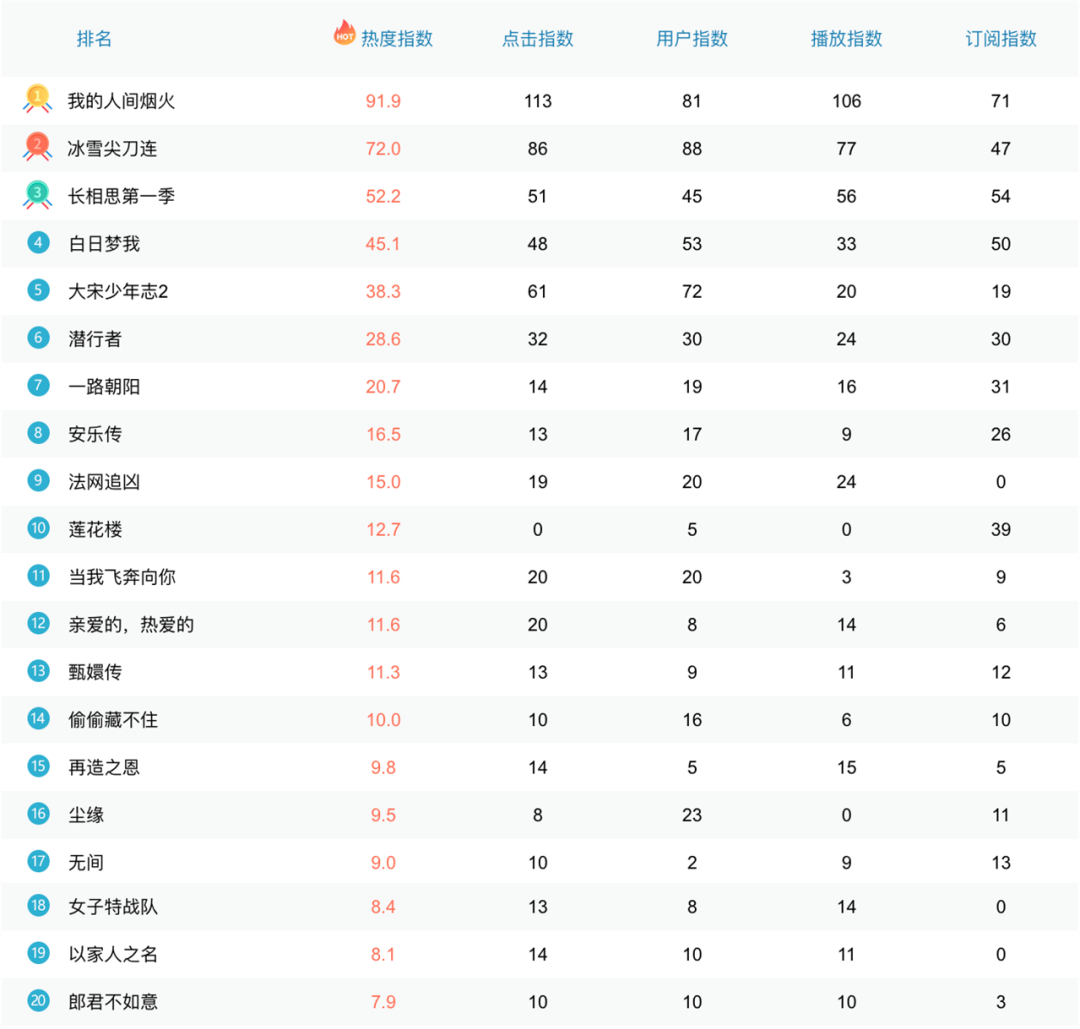Click the HOT flame icon
Image resolution: width=1080 pixels, height=1029 pixels.
[344, 32]
